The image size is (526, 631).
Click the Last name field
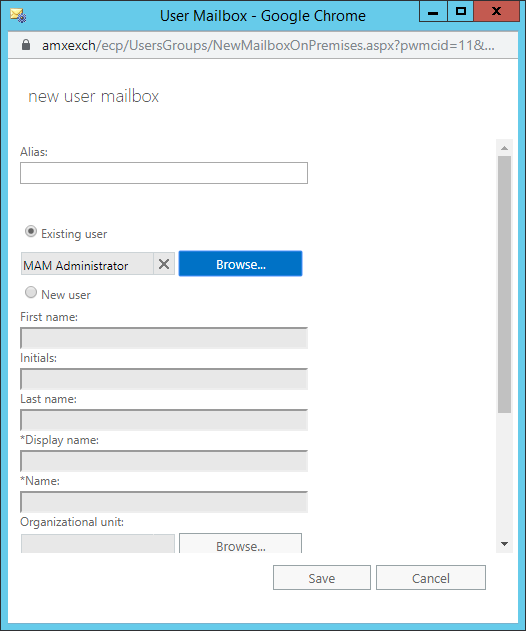coord(164,420)
